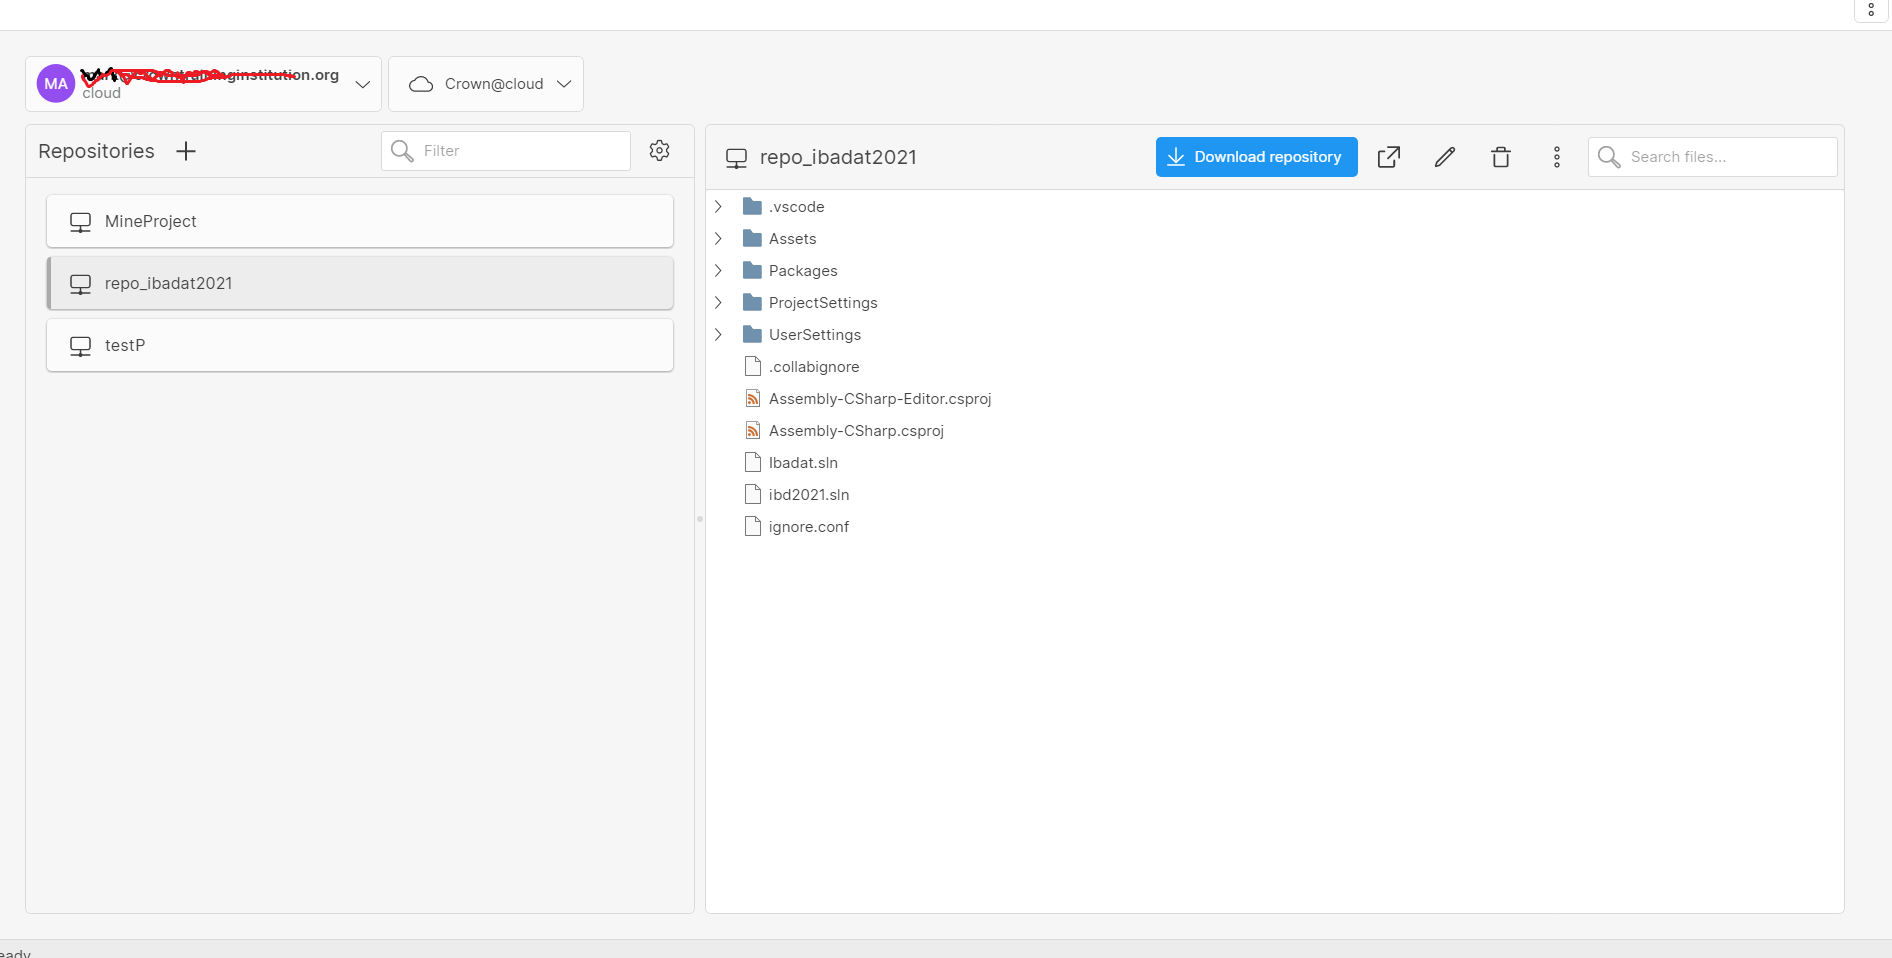The width and height of the screenshot is (1892, 958).
Task: Open the Crown@cloud dropdown
Action: pos(564,84)
